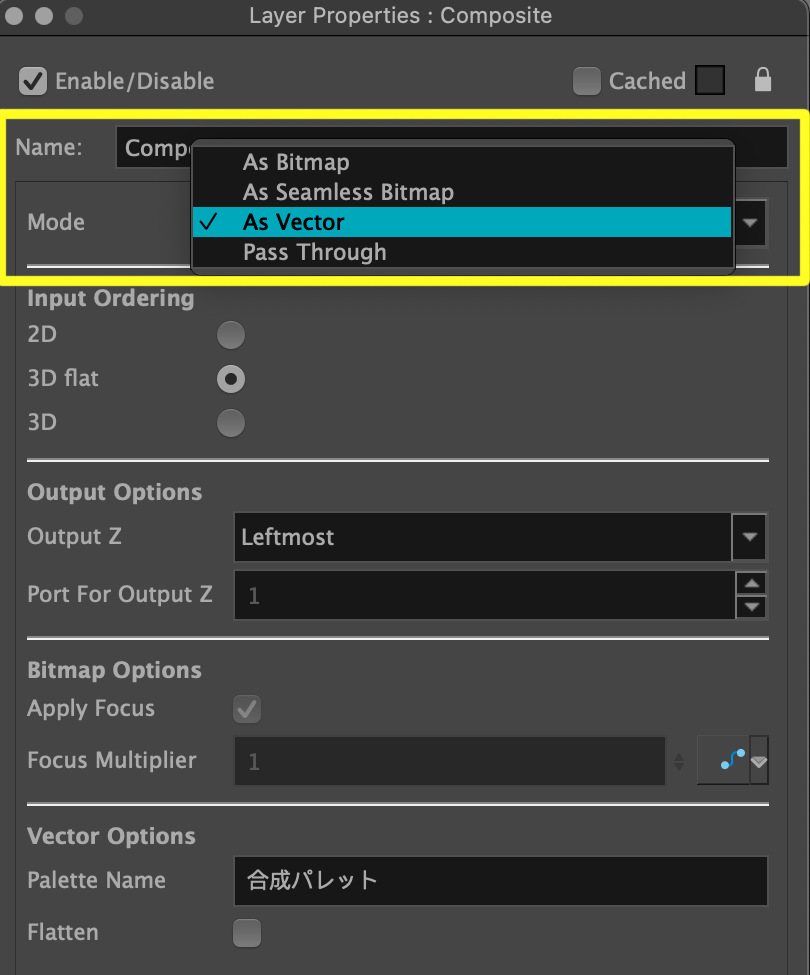Viewport: 810px width, 975px height.
Task: Expand the Focus Multiplier function arrow menu
Action: [x=759, y=761]
